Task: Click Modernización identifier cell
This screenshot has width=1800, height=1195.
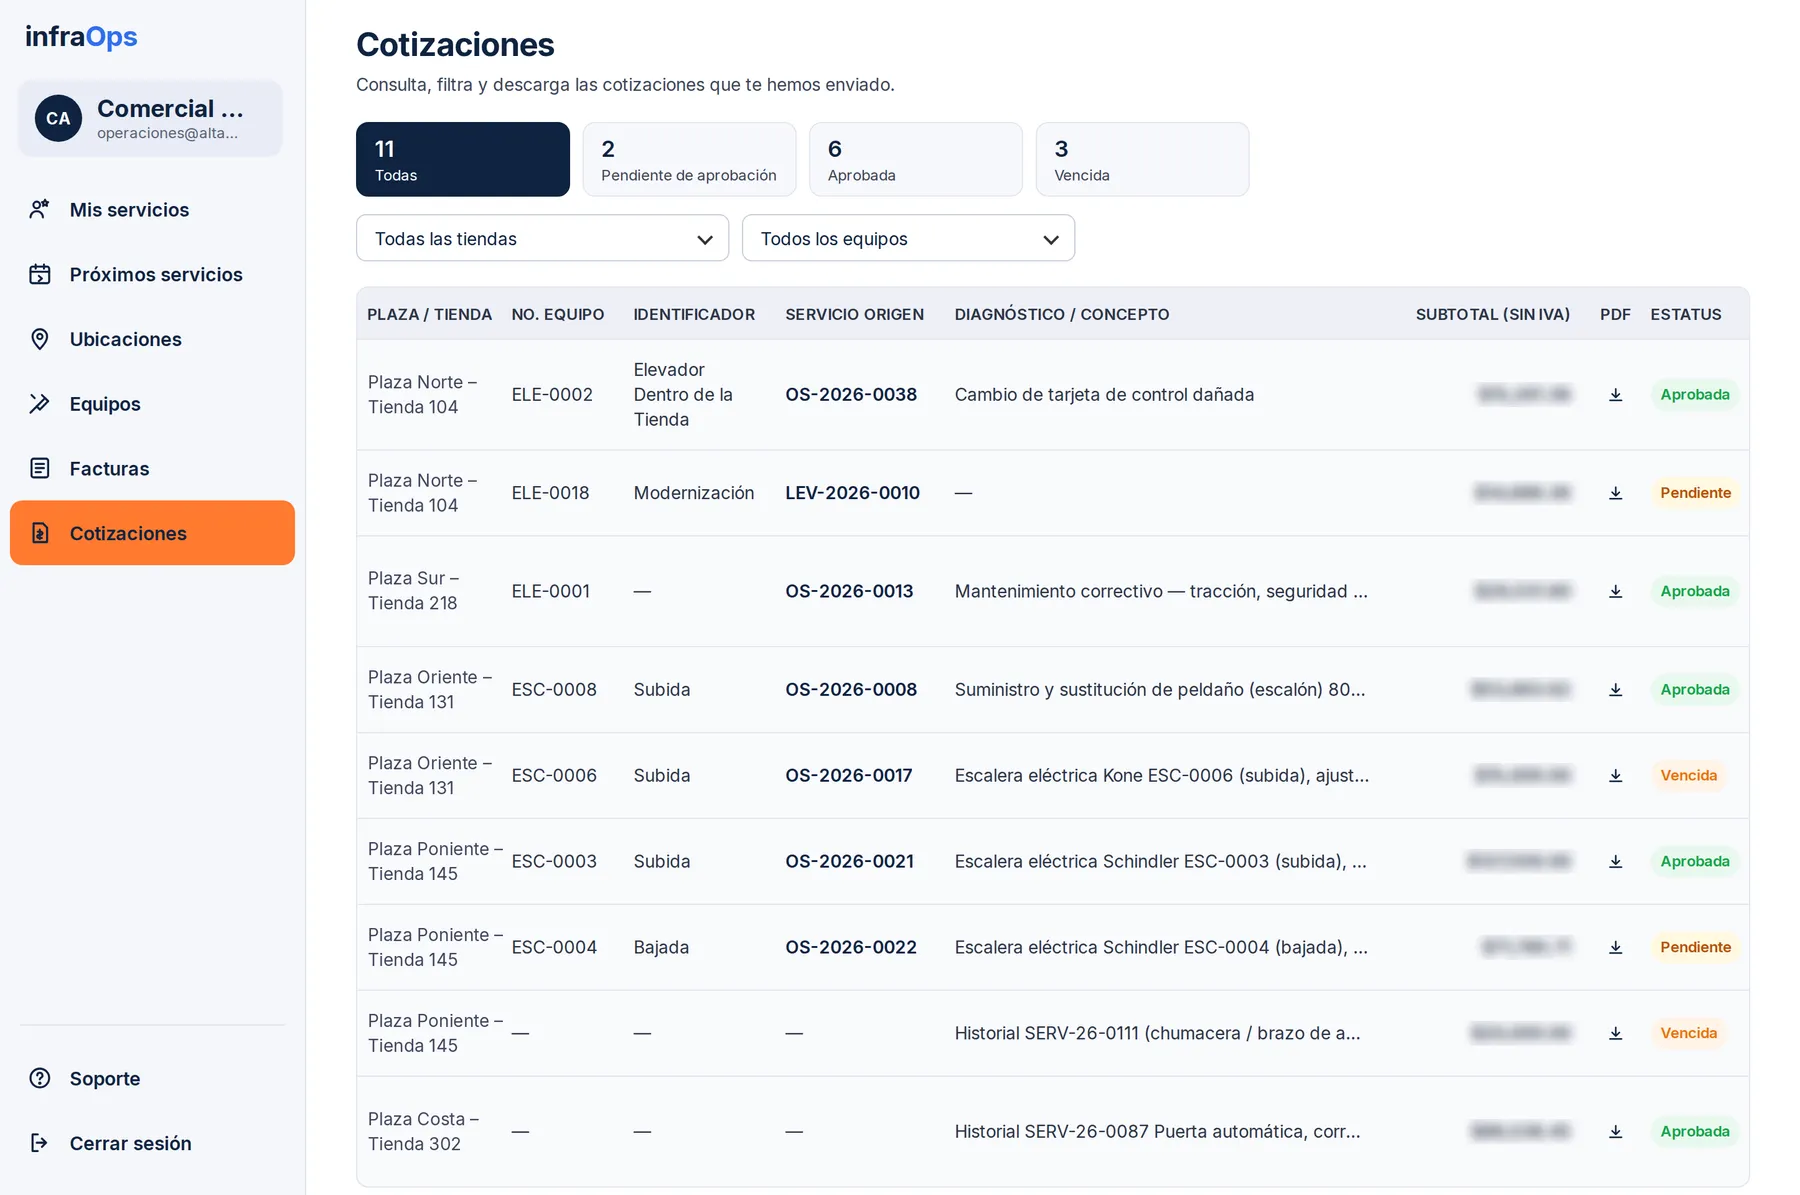Action: coord(693,493)
